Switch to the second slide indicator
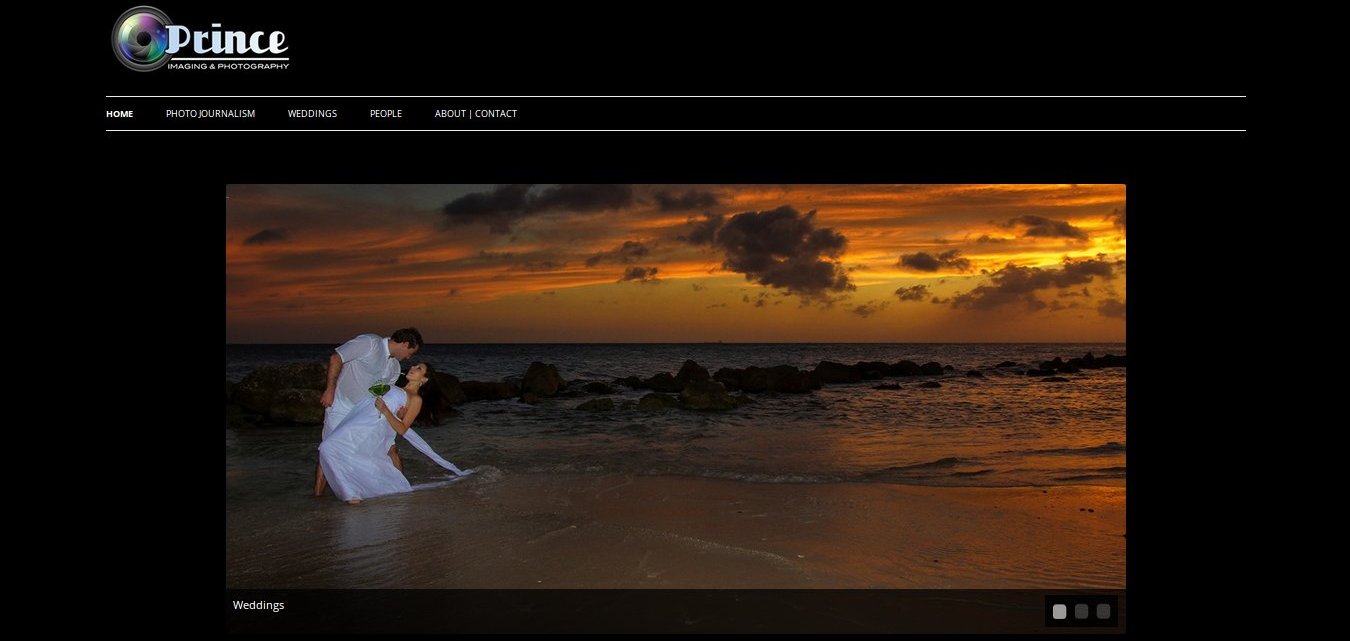 click(1081, 612)
